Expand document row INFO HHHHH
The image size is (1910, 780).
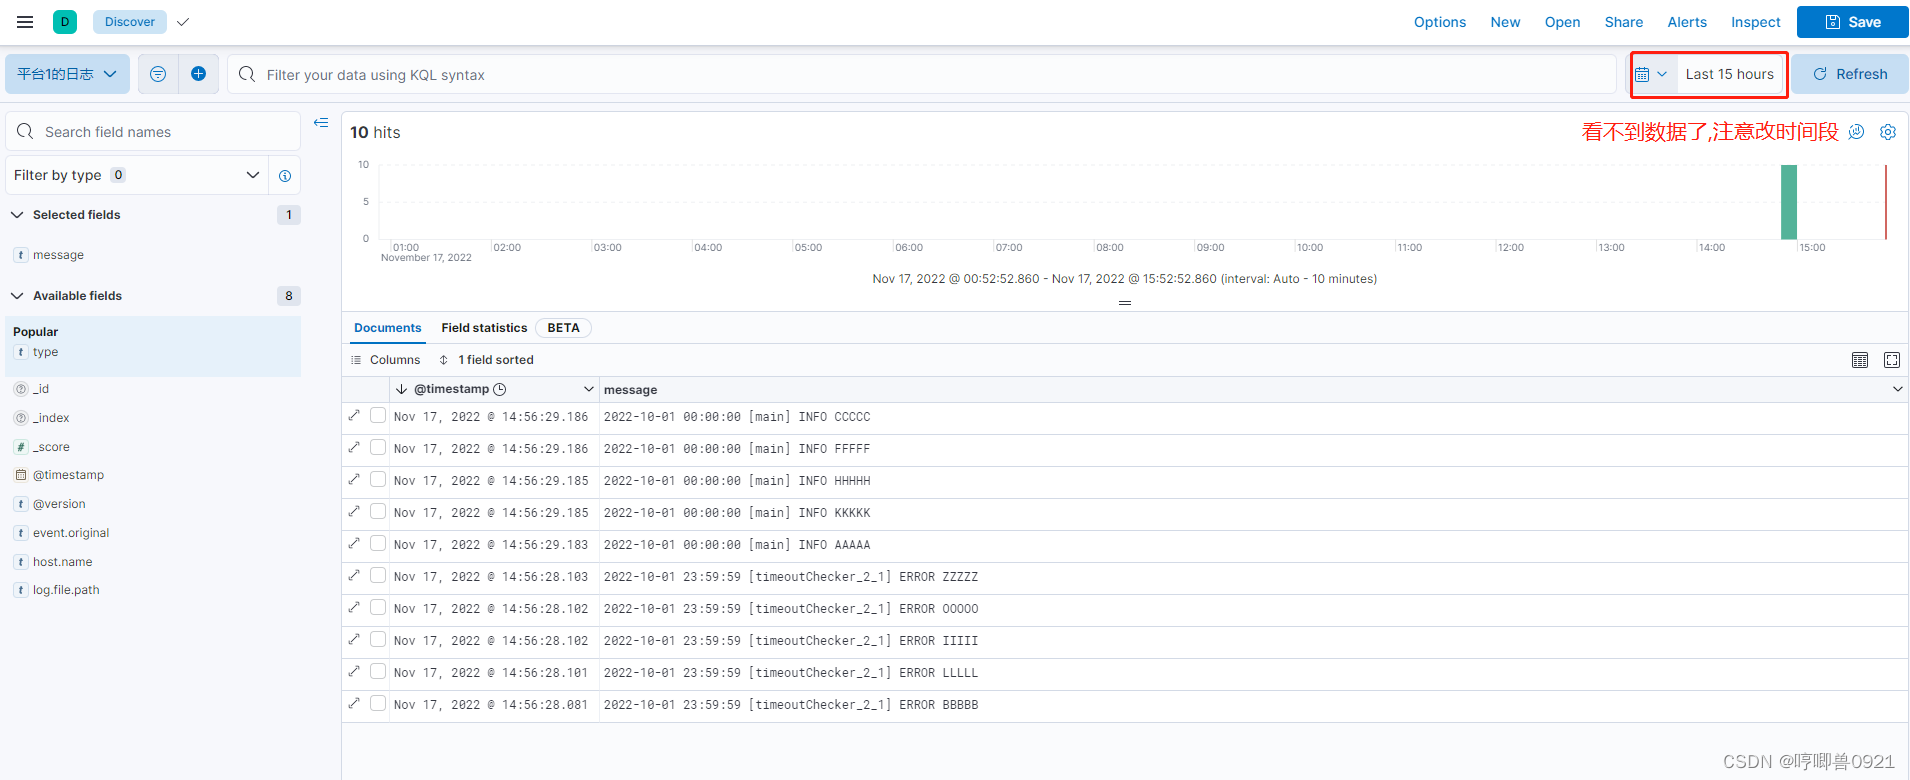(x=354, y=479)
